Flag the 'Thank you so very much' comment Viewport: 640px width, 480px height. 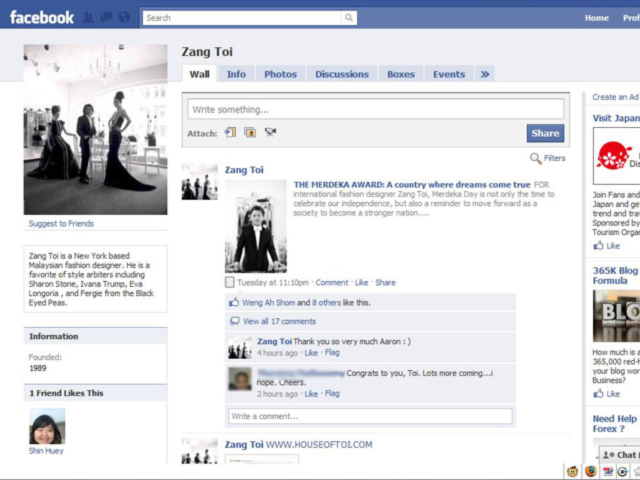tap(332, 352)
